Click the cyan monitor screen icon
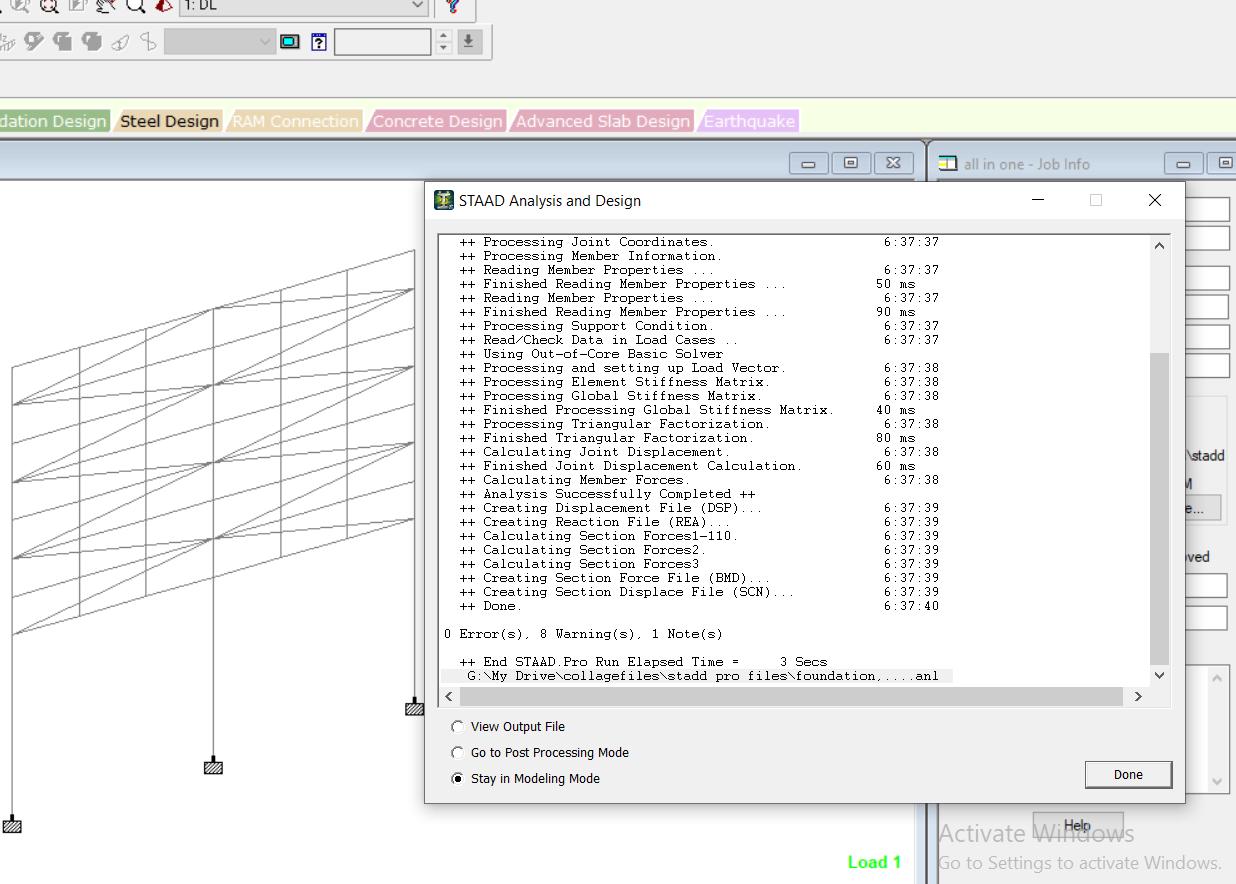This screenshot has width=1236, height=884. coord(290,42)
